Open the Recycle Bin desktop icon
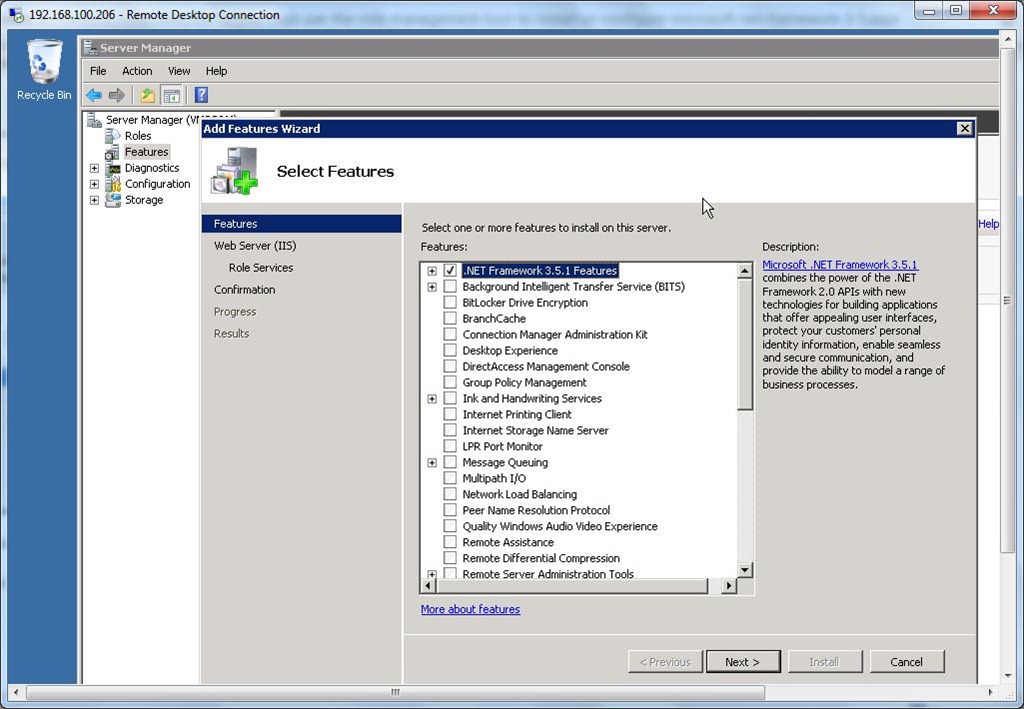This screenshot has width=1024, height=709. [44, 69]
